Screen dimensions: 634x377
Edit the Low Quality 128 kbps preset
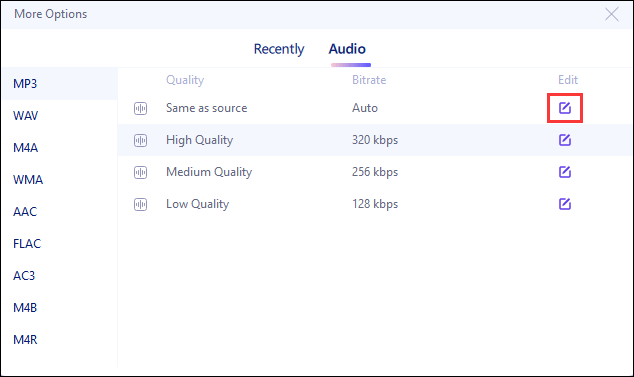(x=565, y=204)
